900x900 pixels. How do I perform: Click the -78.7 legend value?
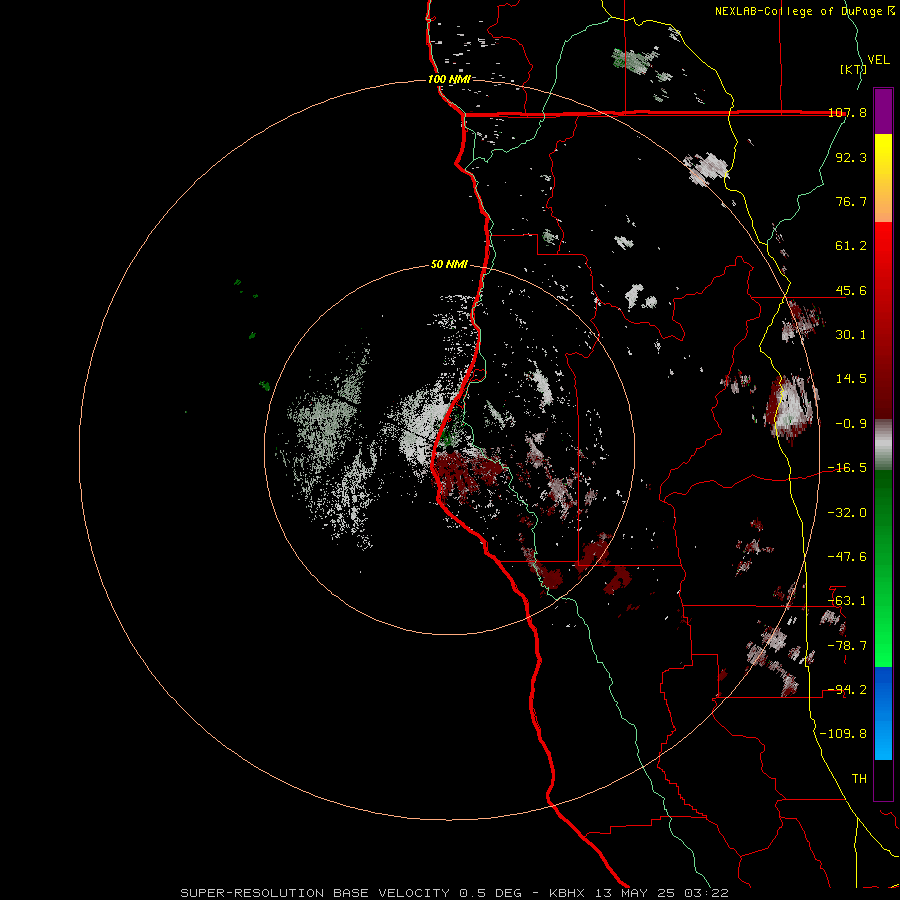coord(847,646)
